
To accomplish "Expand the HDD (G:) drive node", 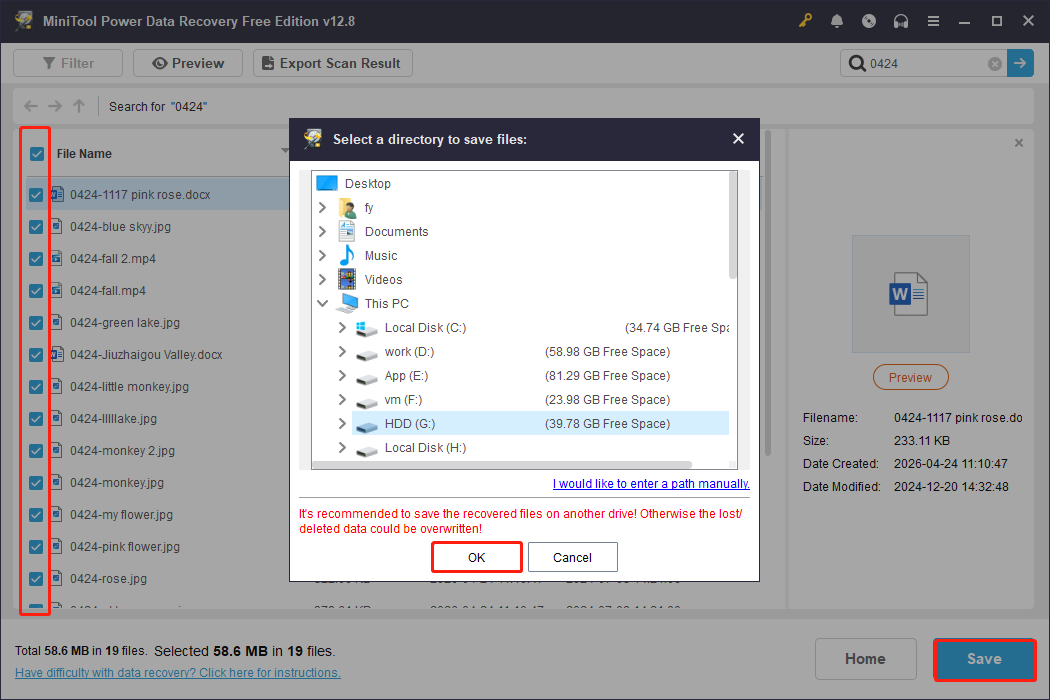I will point(342,423).
